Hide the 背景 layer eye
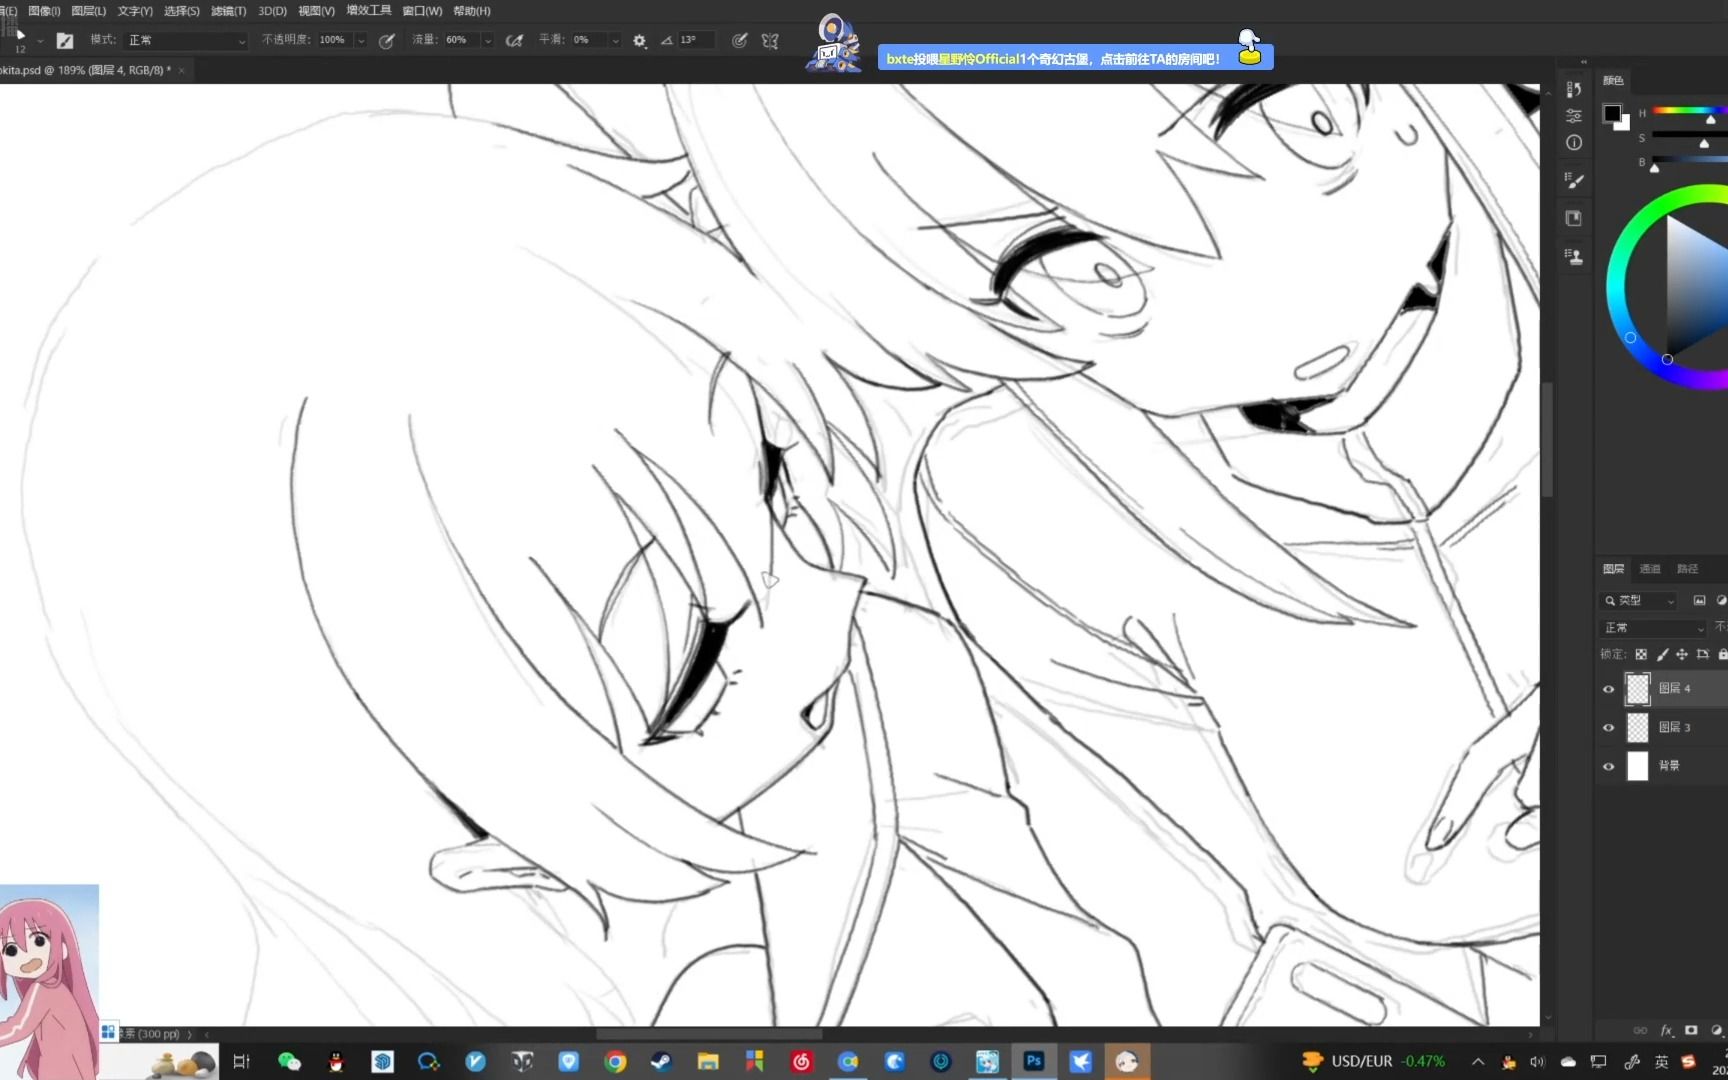 pyautogui.click(x=1609, y=767)
